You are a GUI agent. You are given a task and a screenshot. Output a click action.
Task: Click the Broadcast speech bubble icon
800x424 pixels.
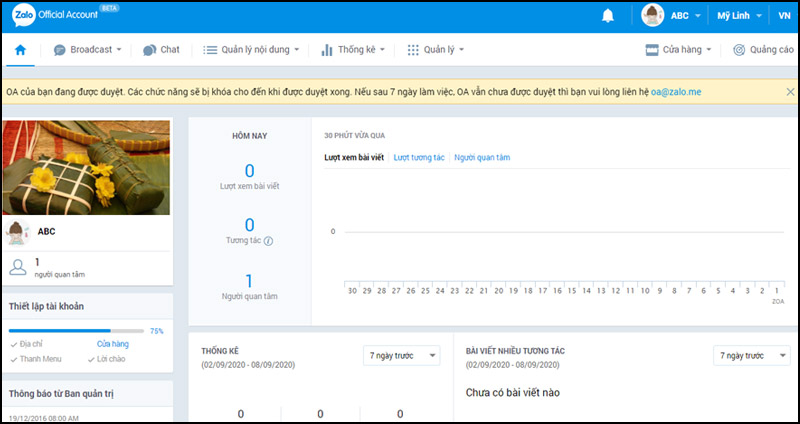60,50
